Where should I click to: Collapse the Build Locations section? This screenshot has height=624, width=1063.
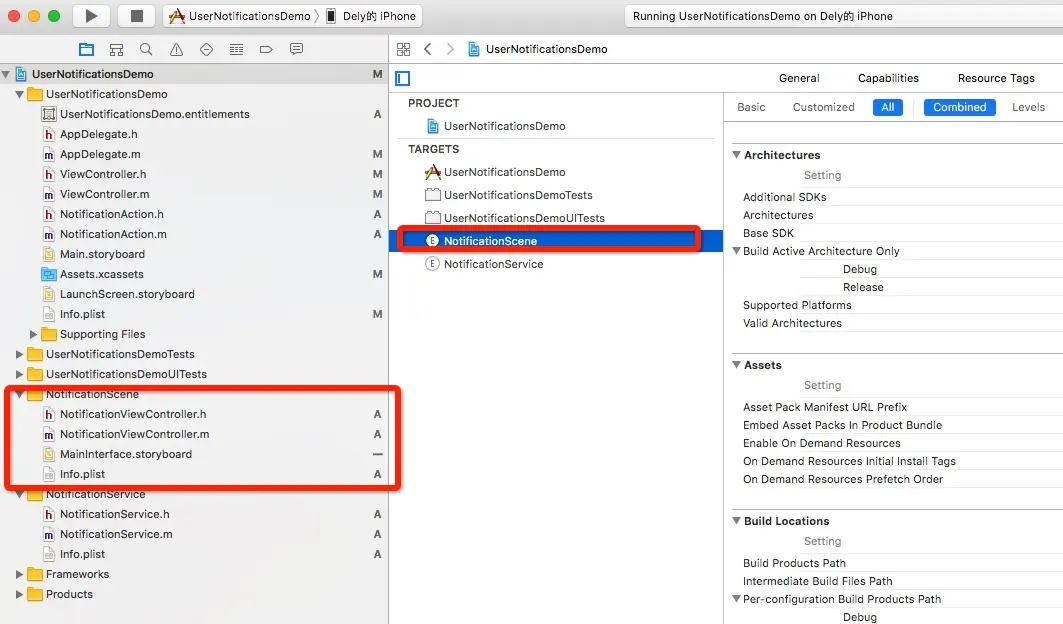coord(737,521)
